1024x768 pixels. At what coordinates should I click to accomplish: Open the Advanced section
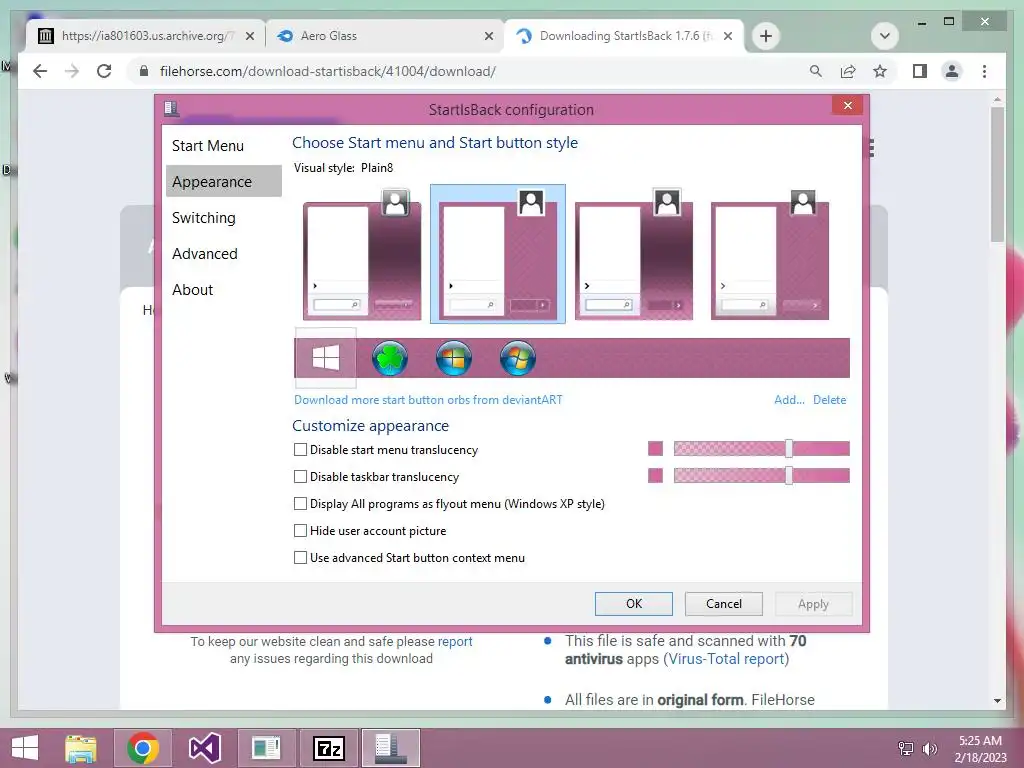click(223, 253)
